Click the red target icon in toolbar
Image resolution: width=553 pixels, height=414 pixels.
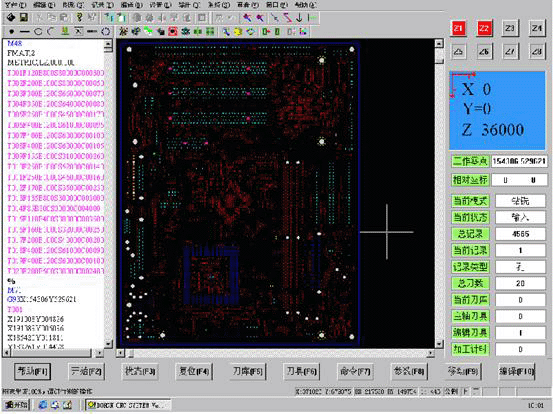coord(172,32)
